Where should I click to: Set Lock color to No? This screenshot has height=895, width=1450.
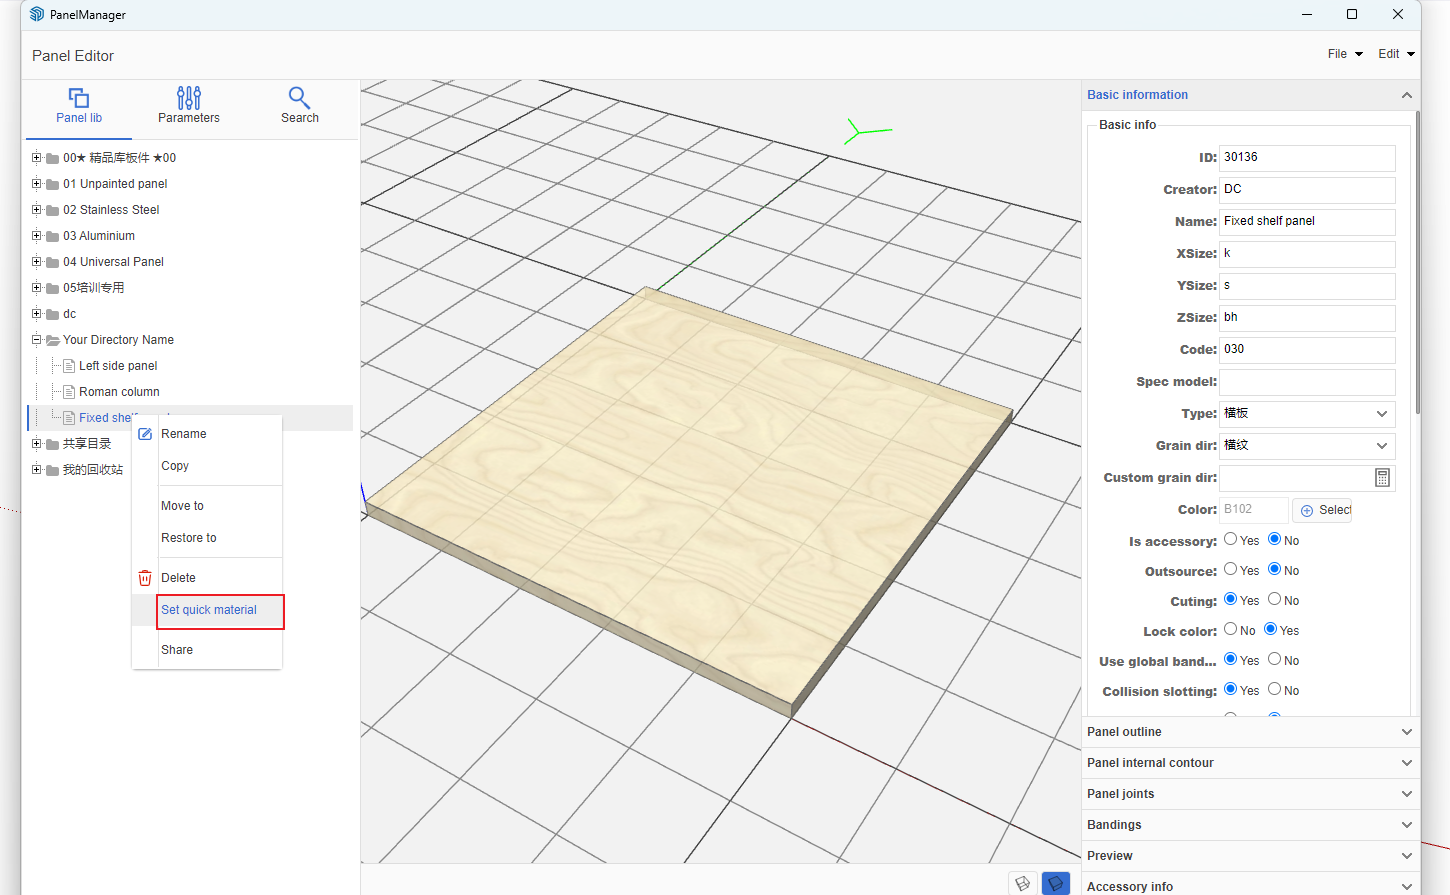pyautogui.click(x=1231, y=630)
